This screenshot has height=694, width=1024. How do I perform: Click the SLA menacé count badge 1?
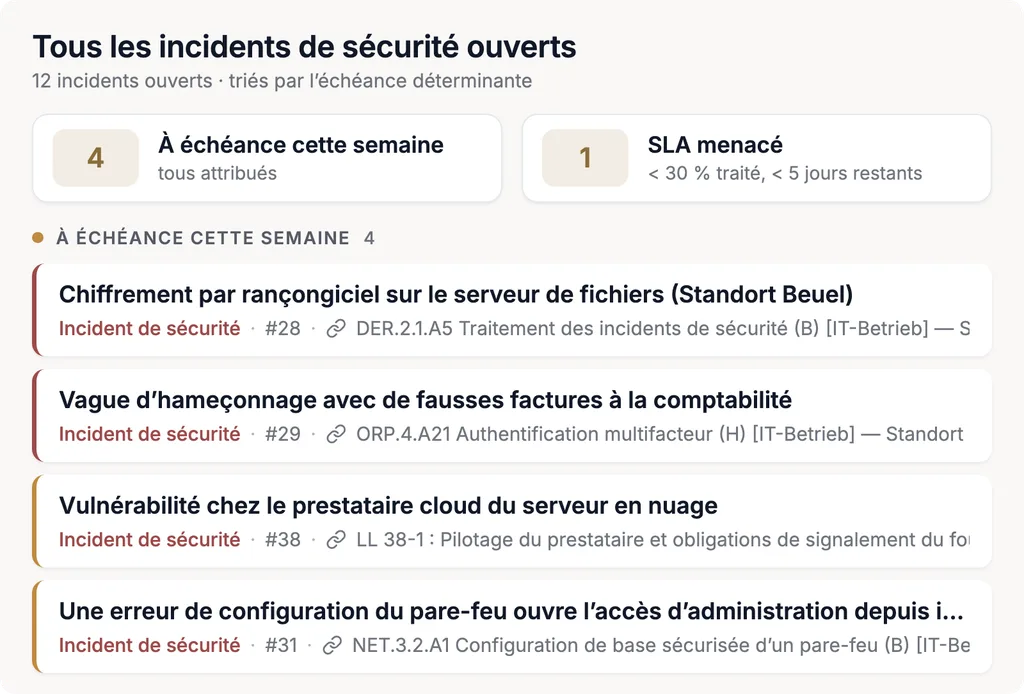pos(585,158)
